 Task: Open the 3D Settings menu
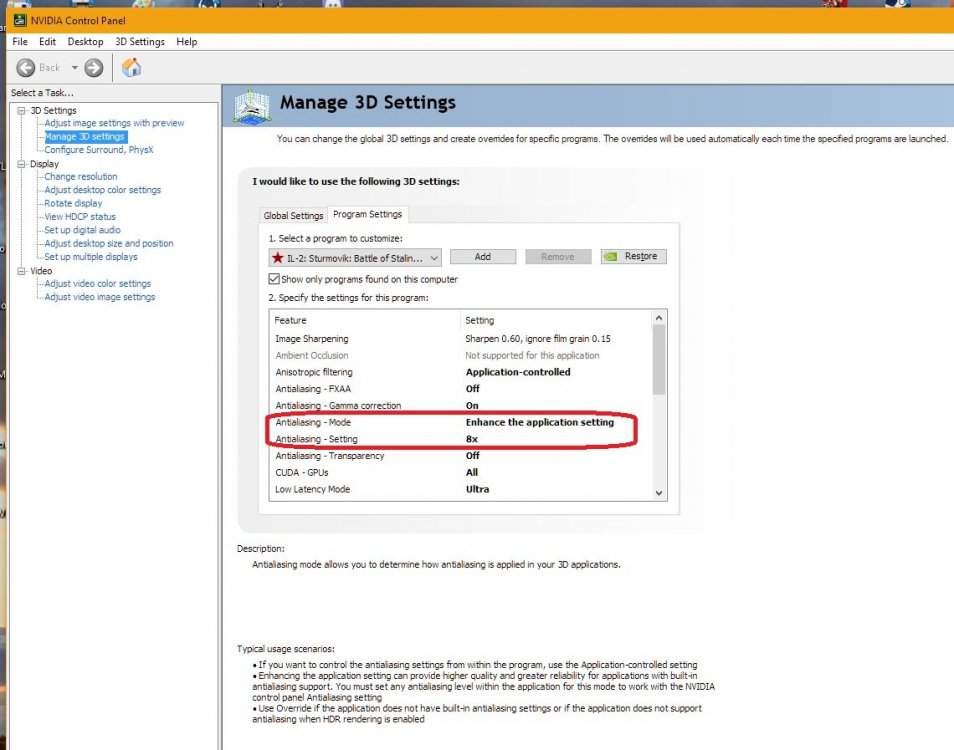point(140,41)
